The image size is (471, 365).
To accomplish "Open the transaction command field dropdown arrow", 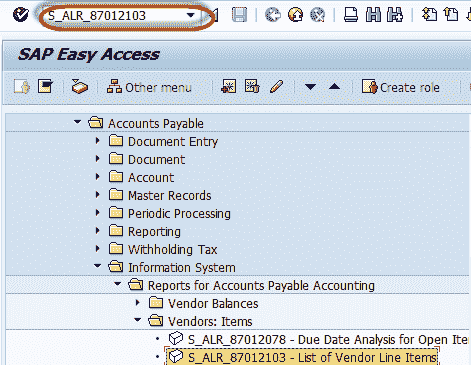I will pyautogui.click(x=191, y=15).
